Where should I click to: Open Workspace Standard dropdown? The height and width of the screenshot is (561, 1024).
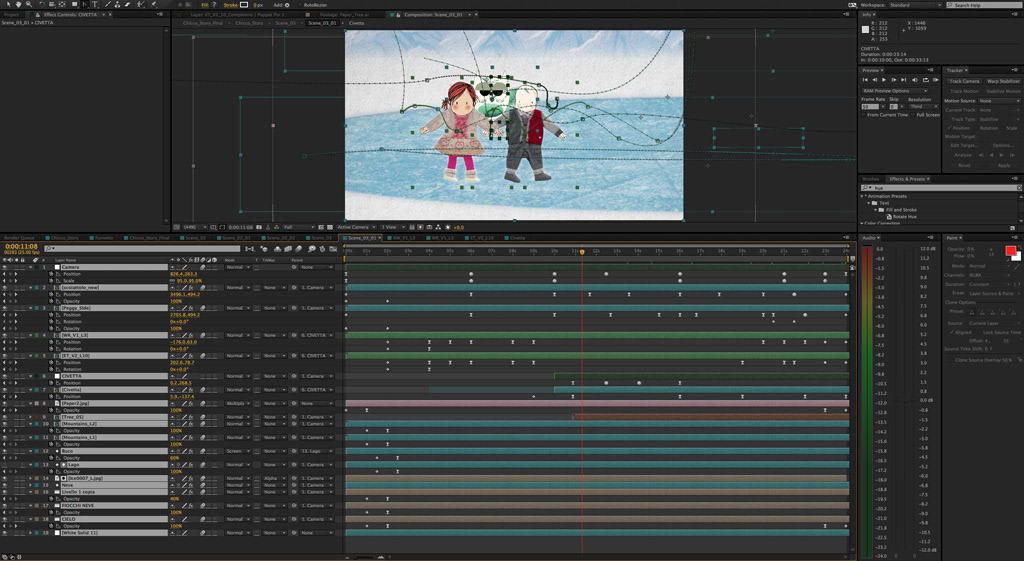pos(915,5)
